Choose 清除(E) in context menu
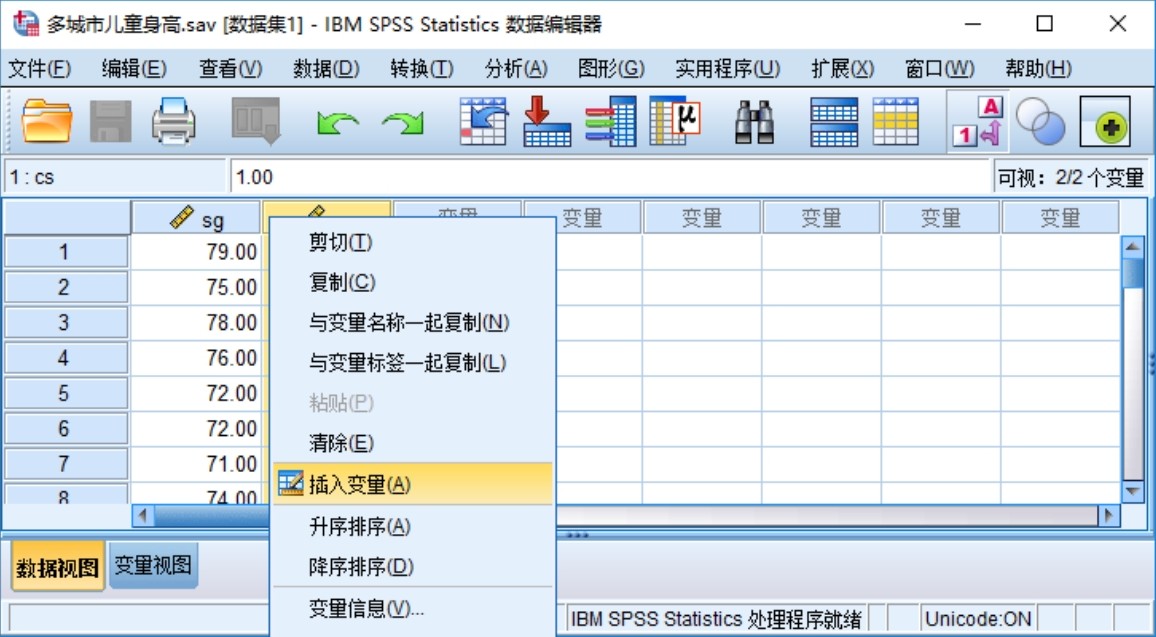The width and height of the screenshot is (1156, 637). 412,443
